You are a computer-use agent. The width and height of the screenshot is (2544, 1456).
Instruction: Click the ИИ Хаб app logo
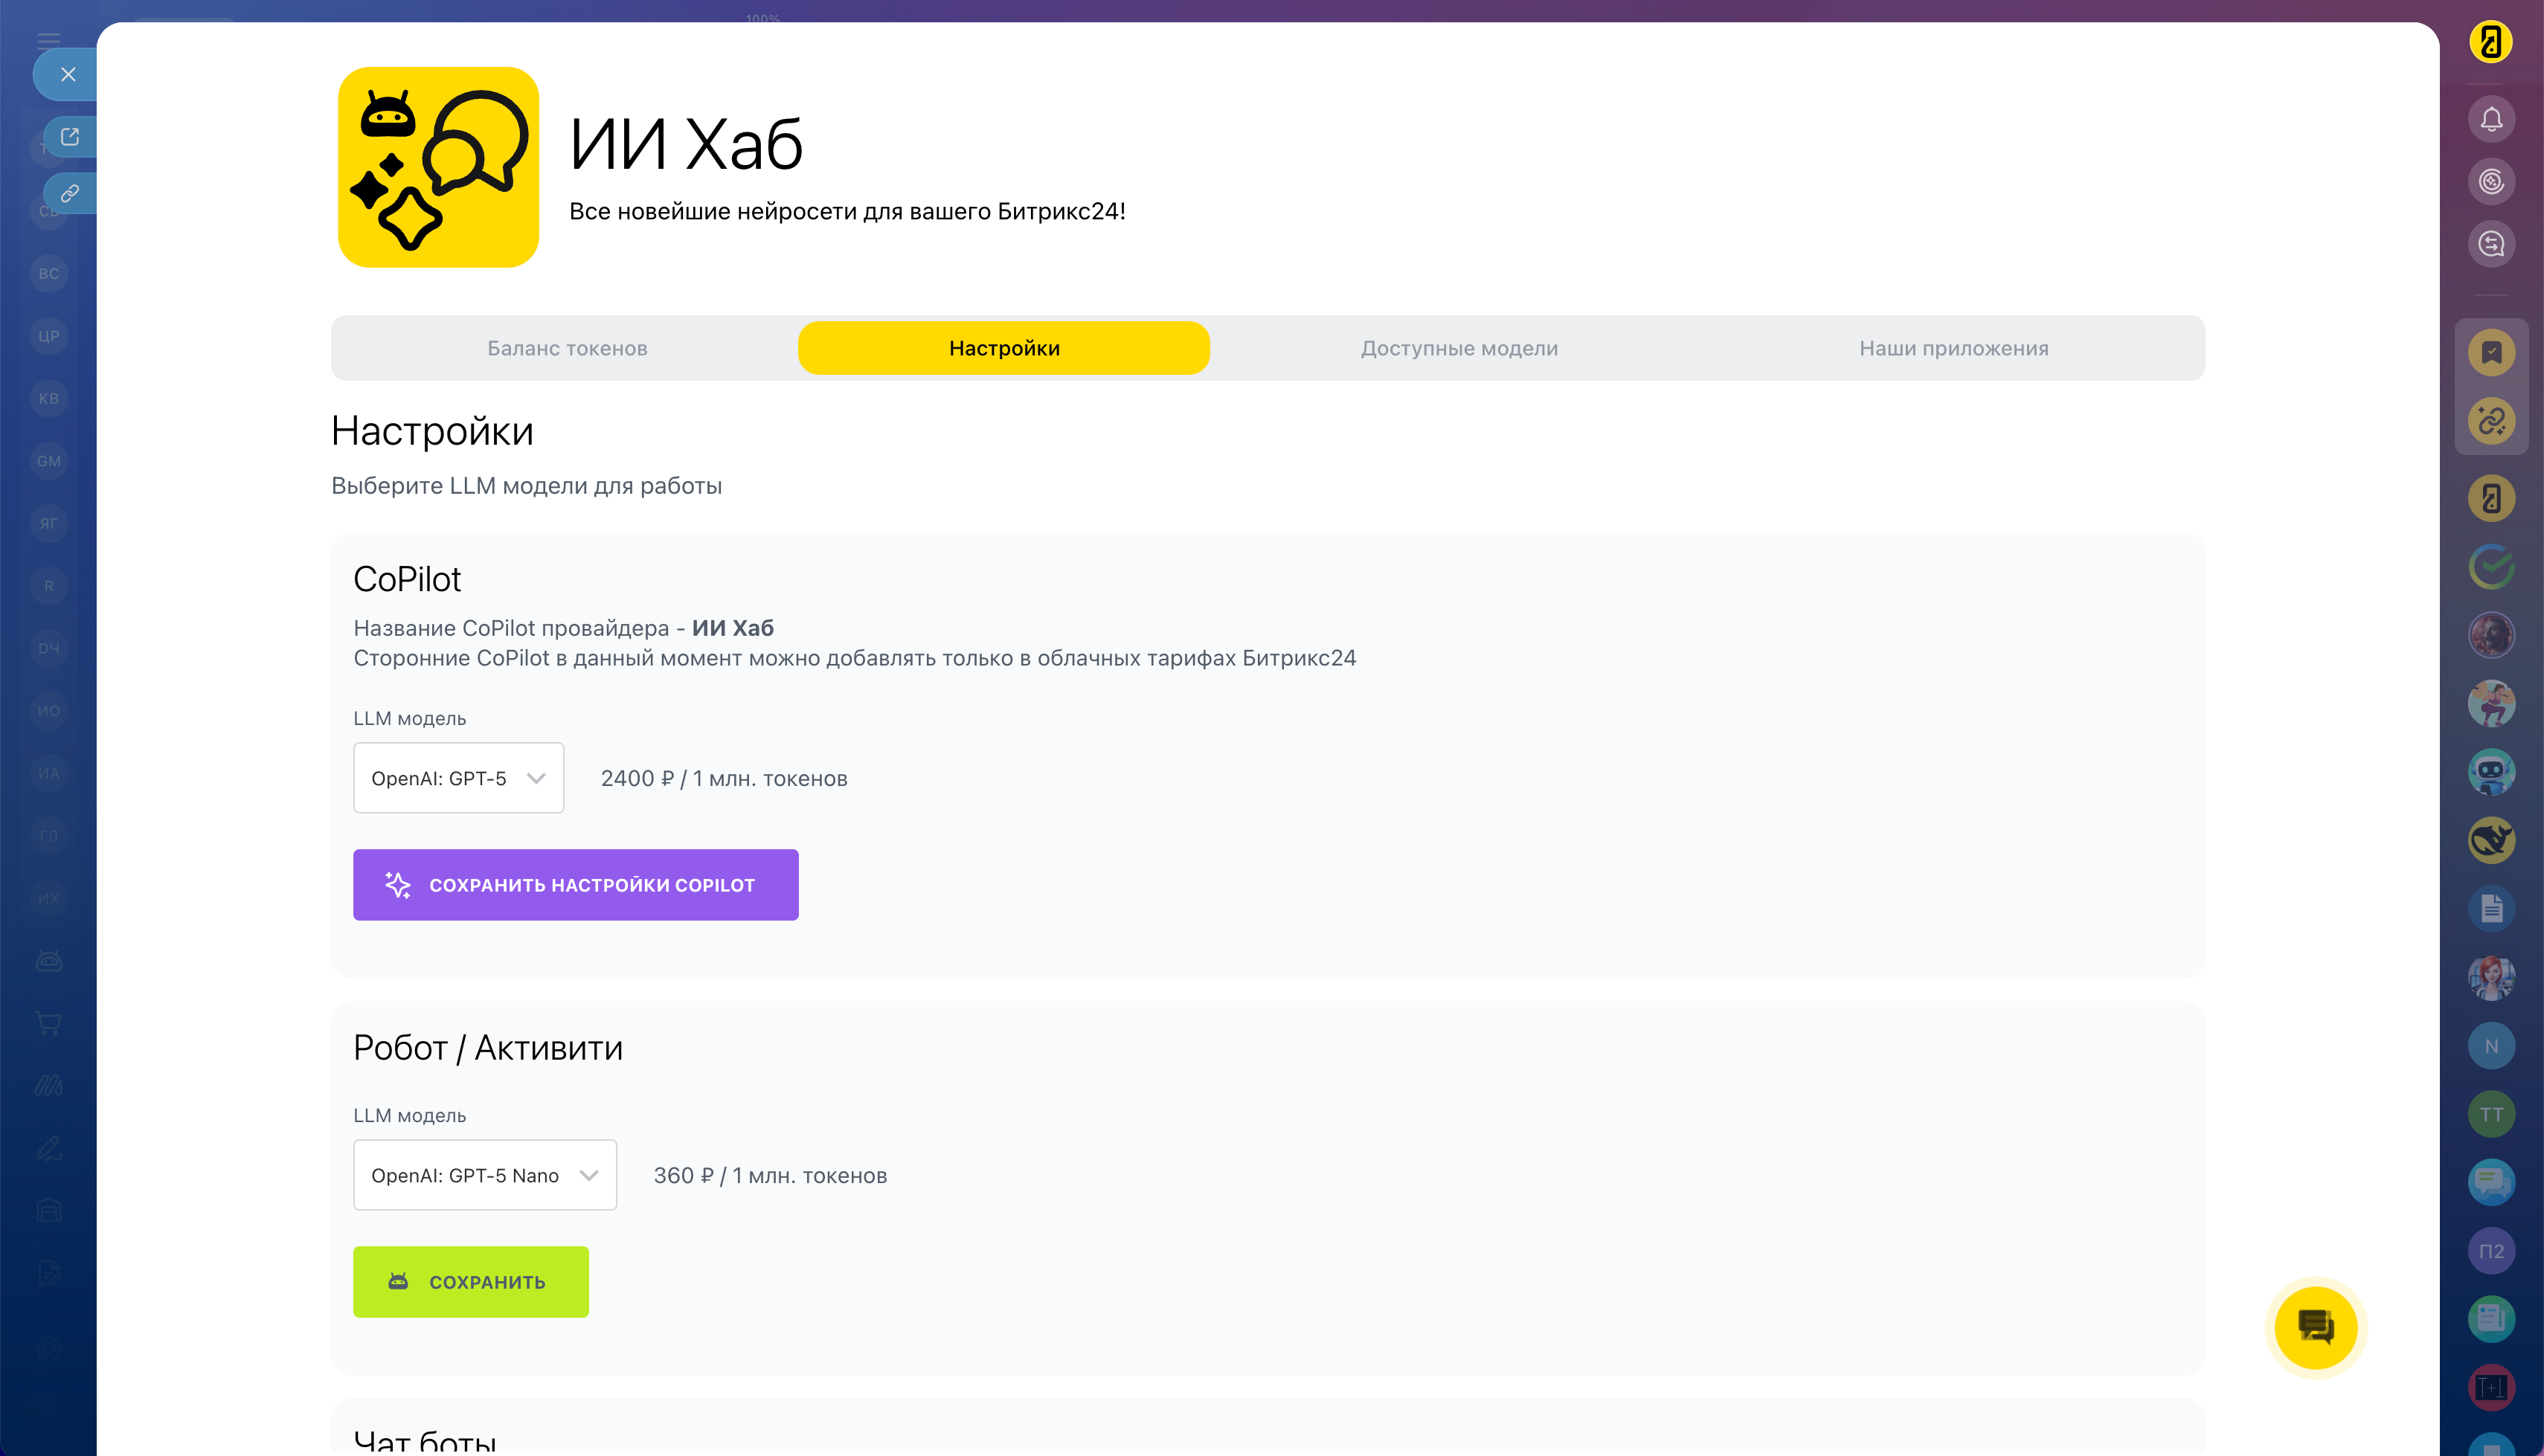click(438, 167)
